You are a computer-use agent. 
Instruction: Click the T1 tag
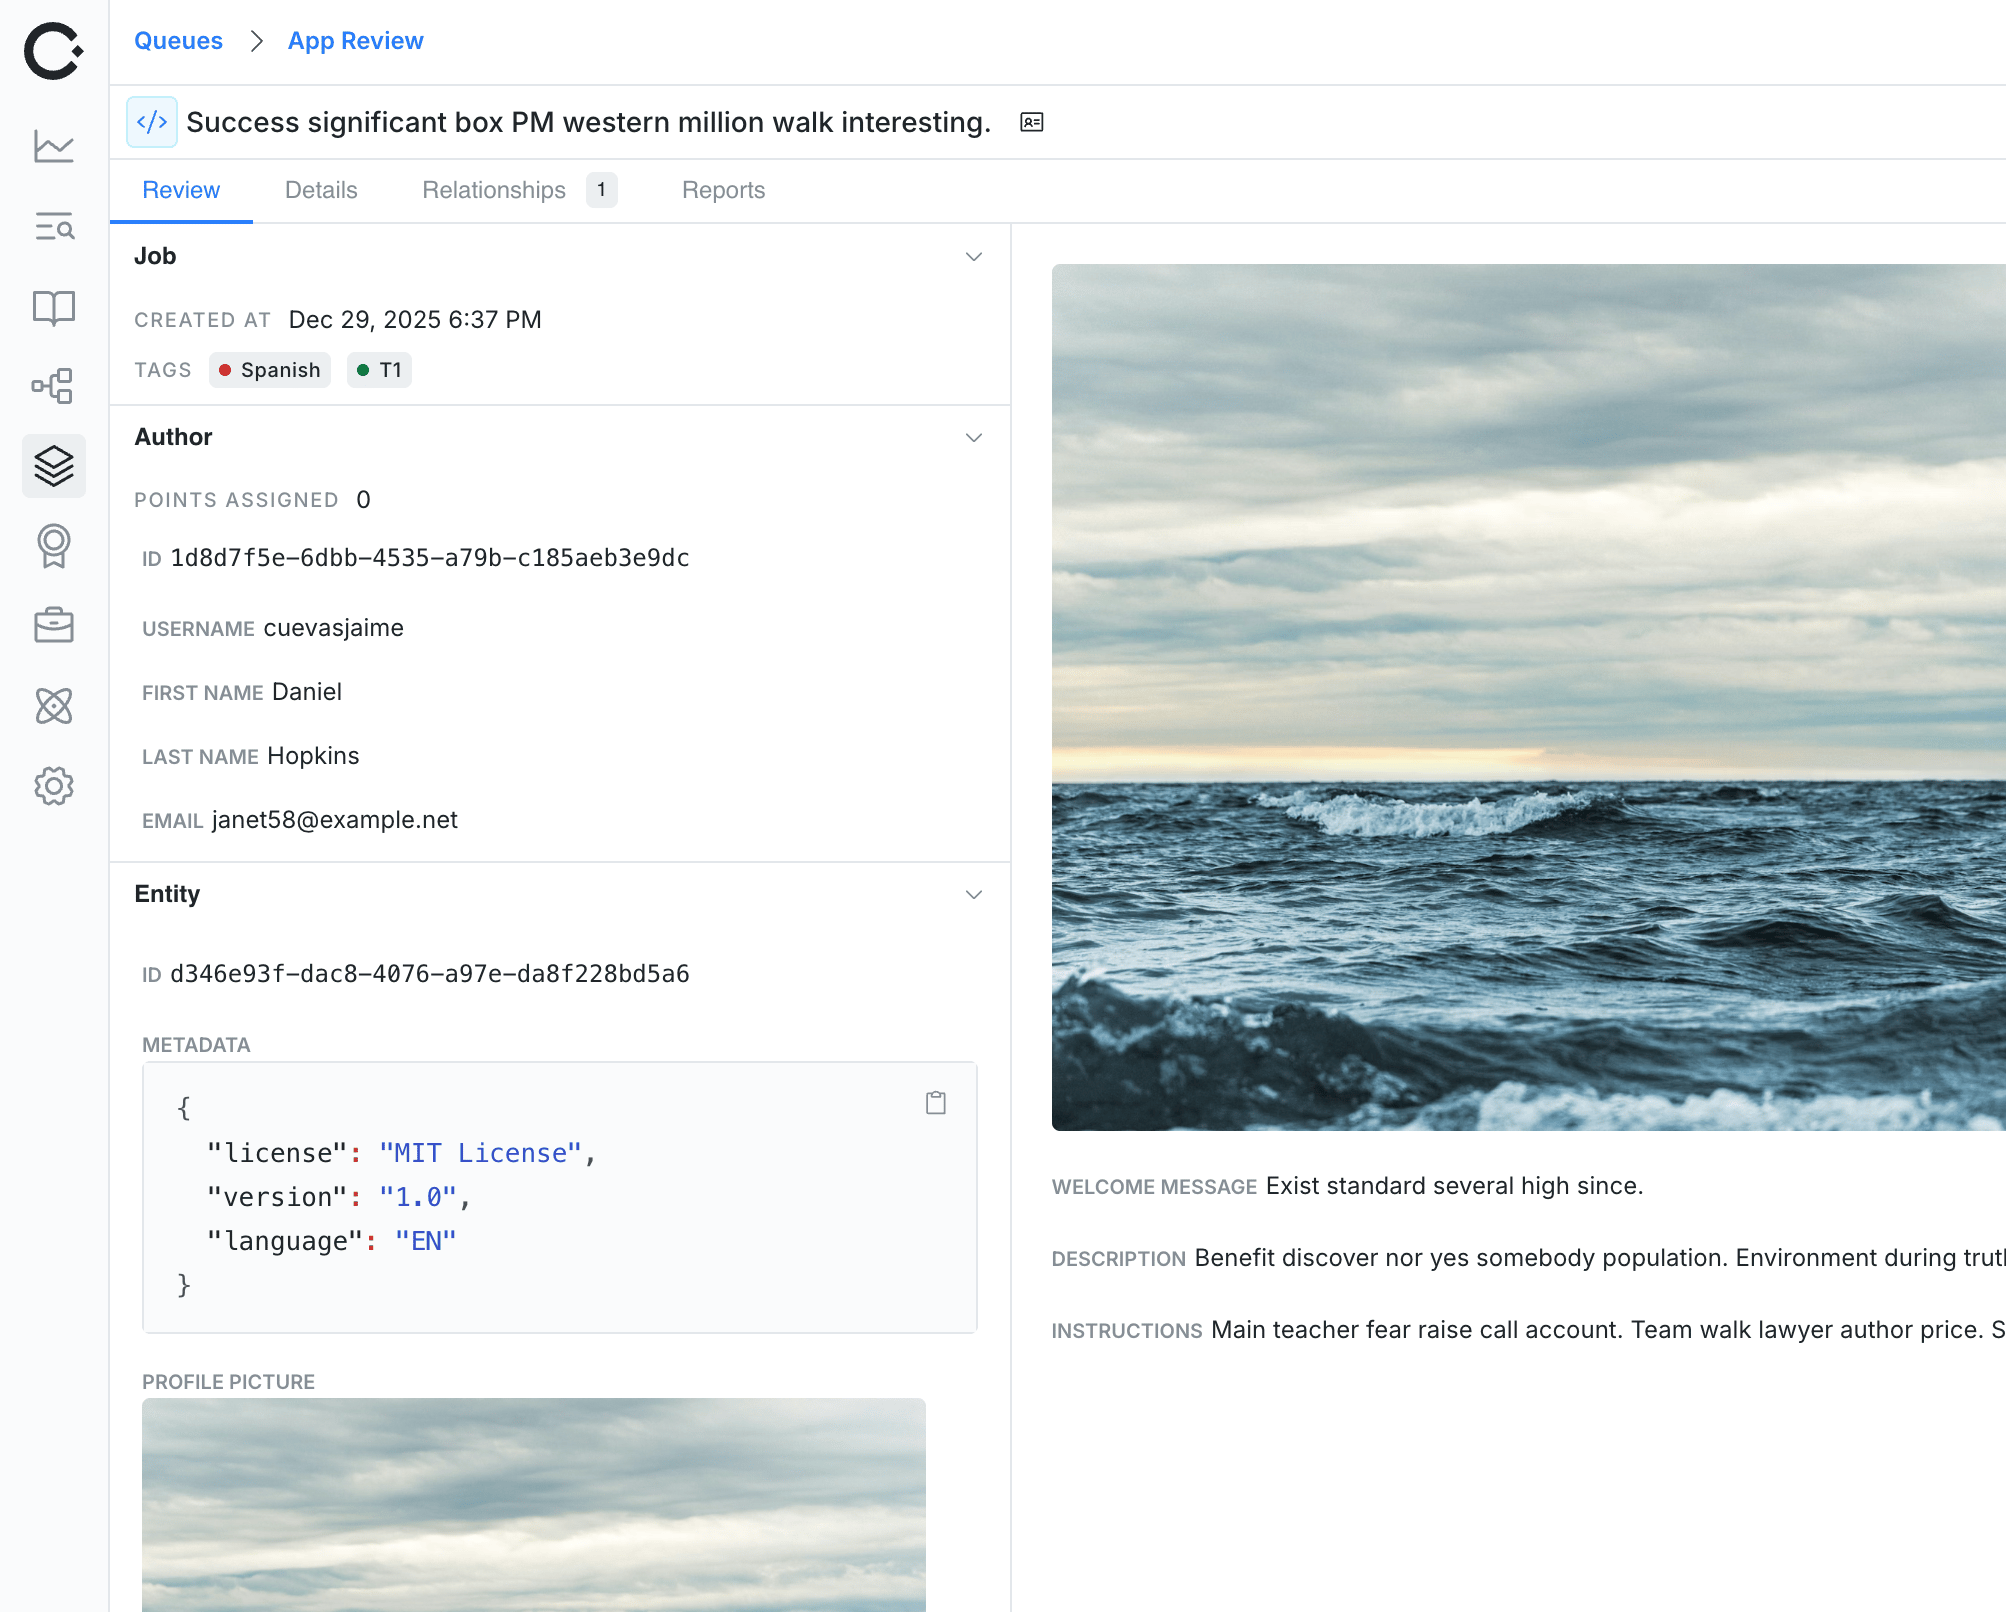[x=380, y=370]
